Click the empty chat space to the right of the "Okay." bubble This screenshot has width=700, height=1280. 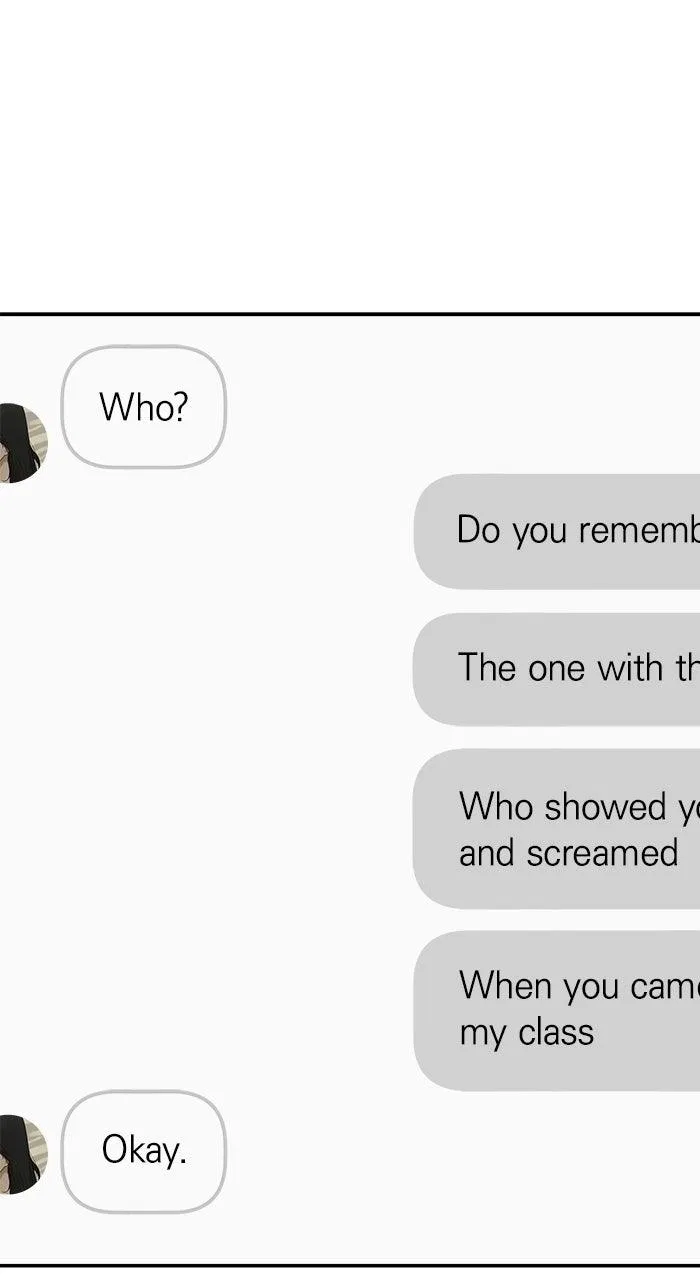pos(460,1160)
